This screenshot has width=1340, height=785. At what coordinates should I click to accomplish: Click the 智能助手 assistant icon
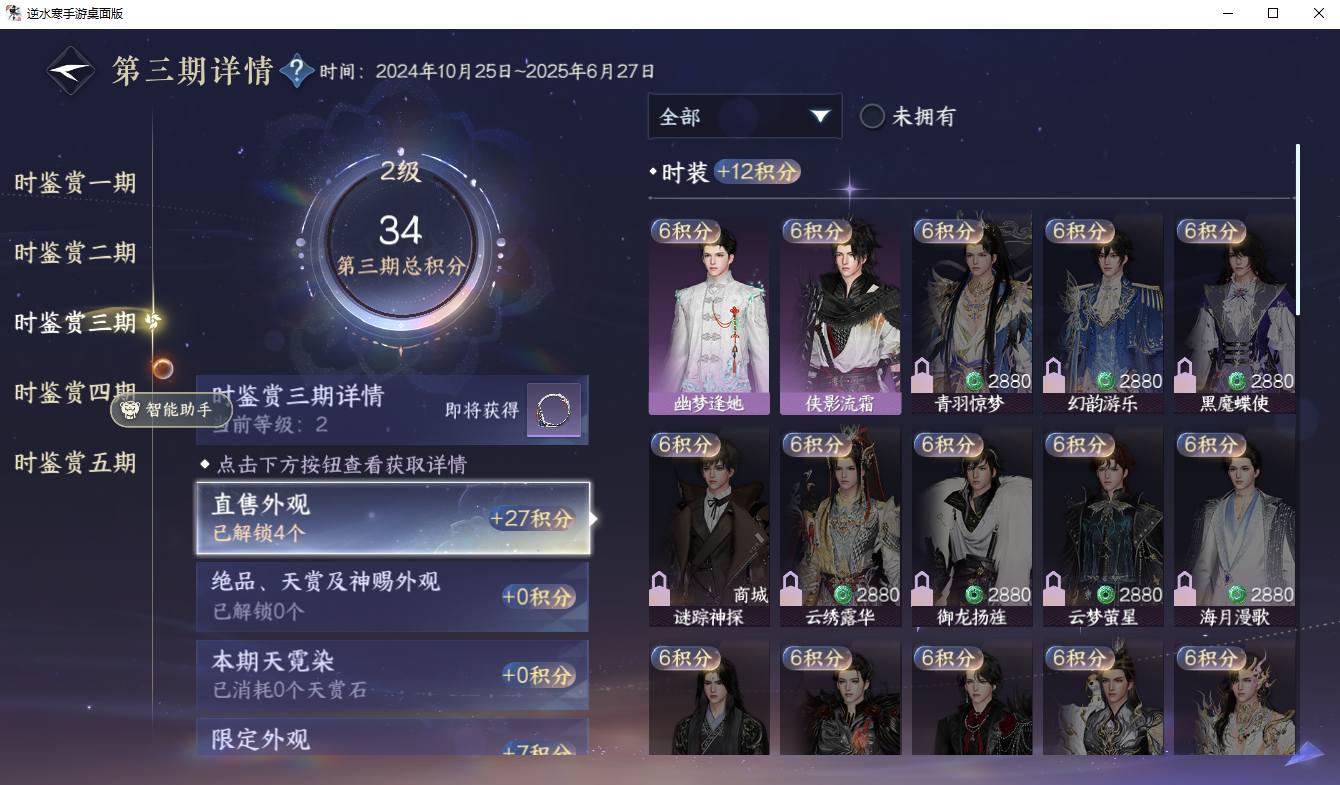coord(171,409)
